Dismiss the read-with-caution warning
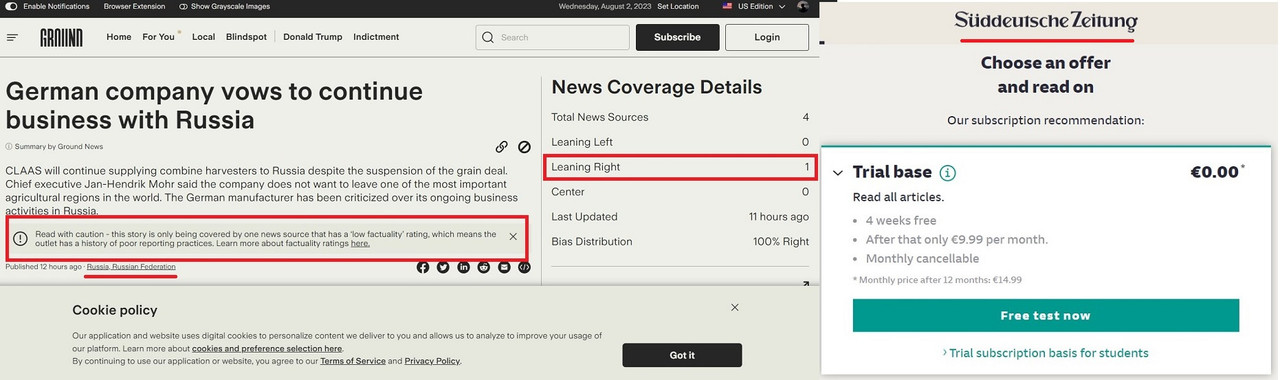 click(x=513, y=237)
